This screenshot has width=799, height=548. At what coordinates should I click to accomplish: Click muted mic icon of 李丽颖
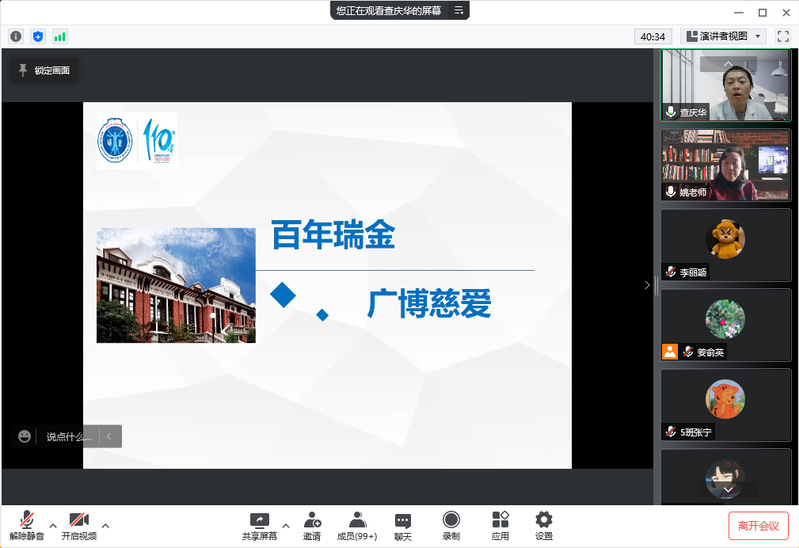click(x=671, y=272)
